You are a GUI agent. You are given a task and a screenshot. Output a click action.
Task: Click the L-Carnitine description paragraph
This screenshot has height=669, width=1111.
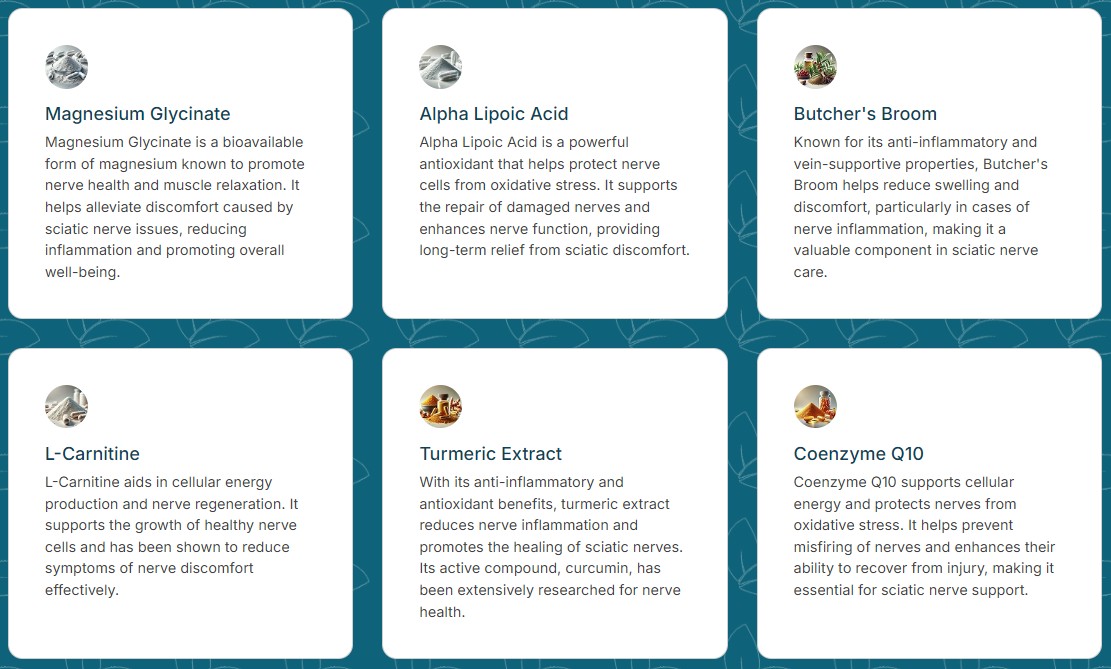pyautogui.click(x=171, y=536)
